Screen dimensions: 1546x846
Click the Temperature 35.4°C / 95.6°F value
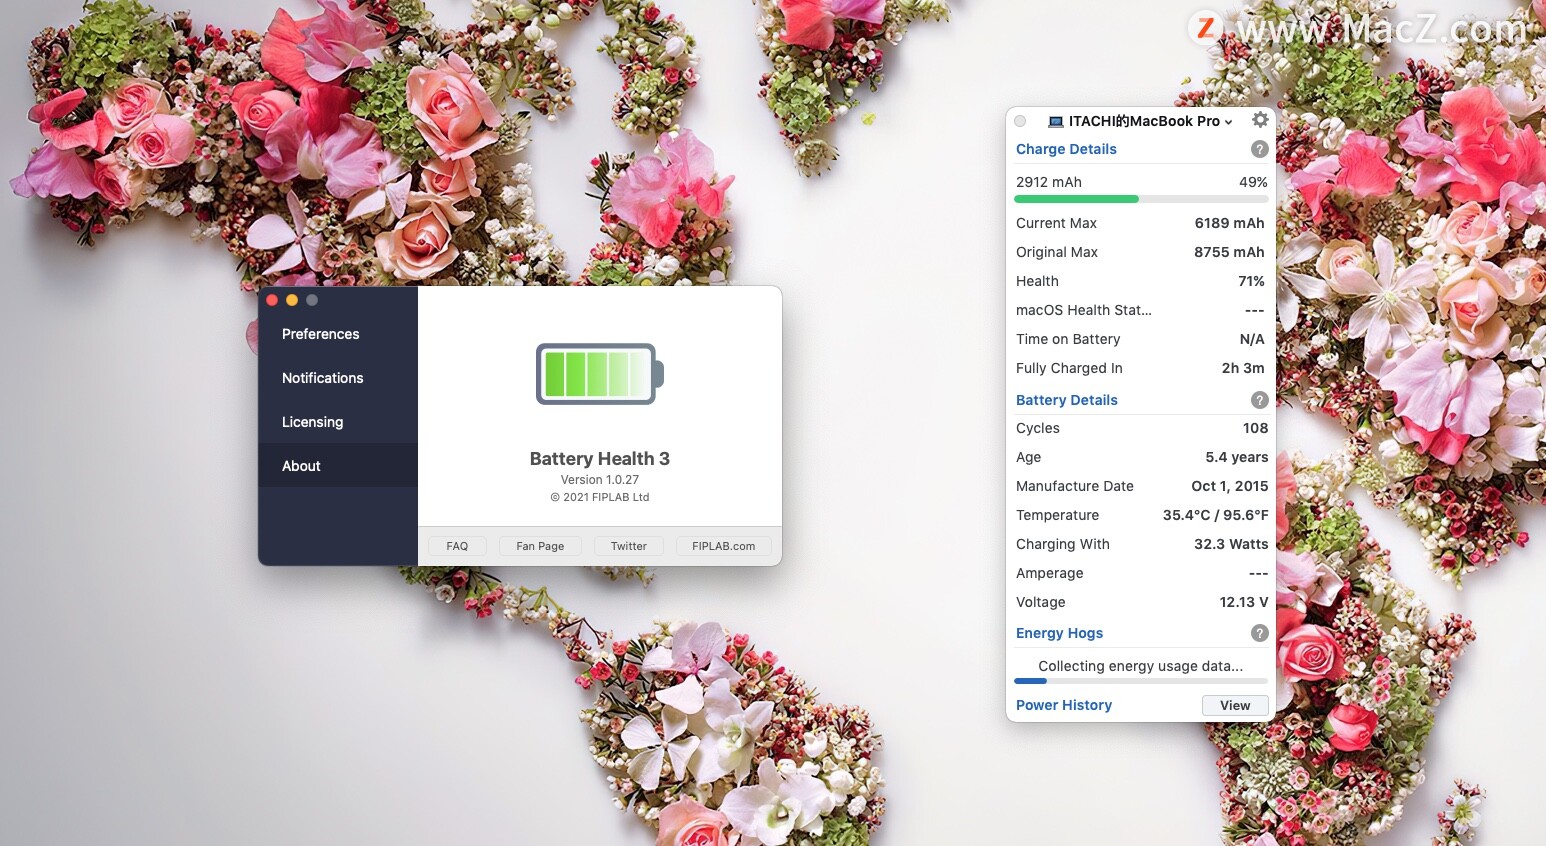(x=1215, y=515)
